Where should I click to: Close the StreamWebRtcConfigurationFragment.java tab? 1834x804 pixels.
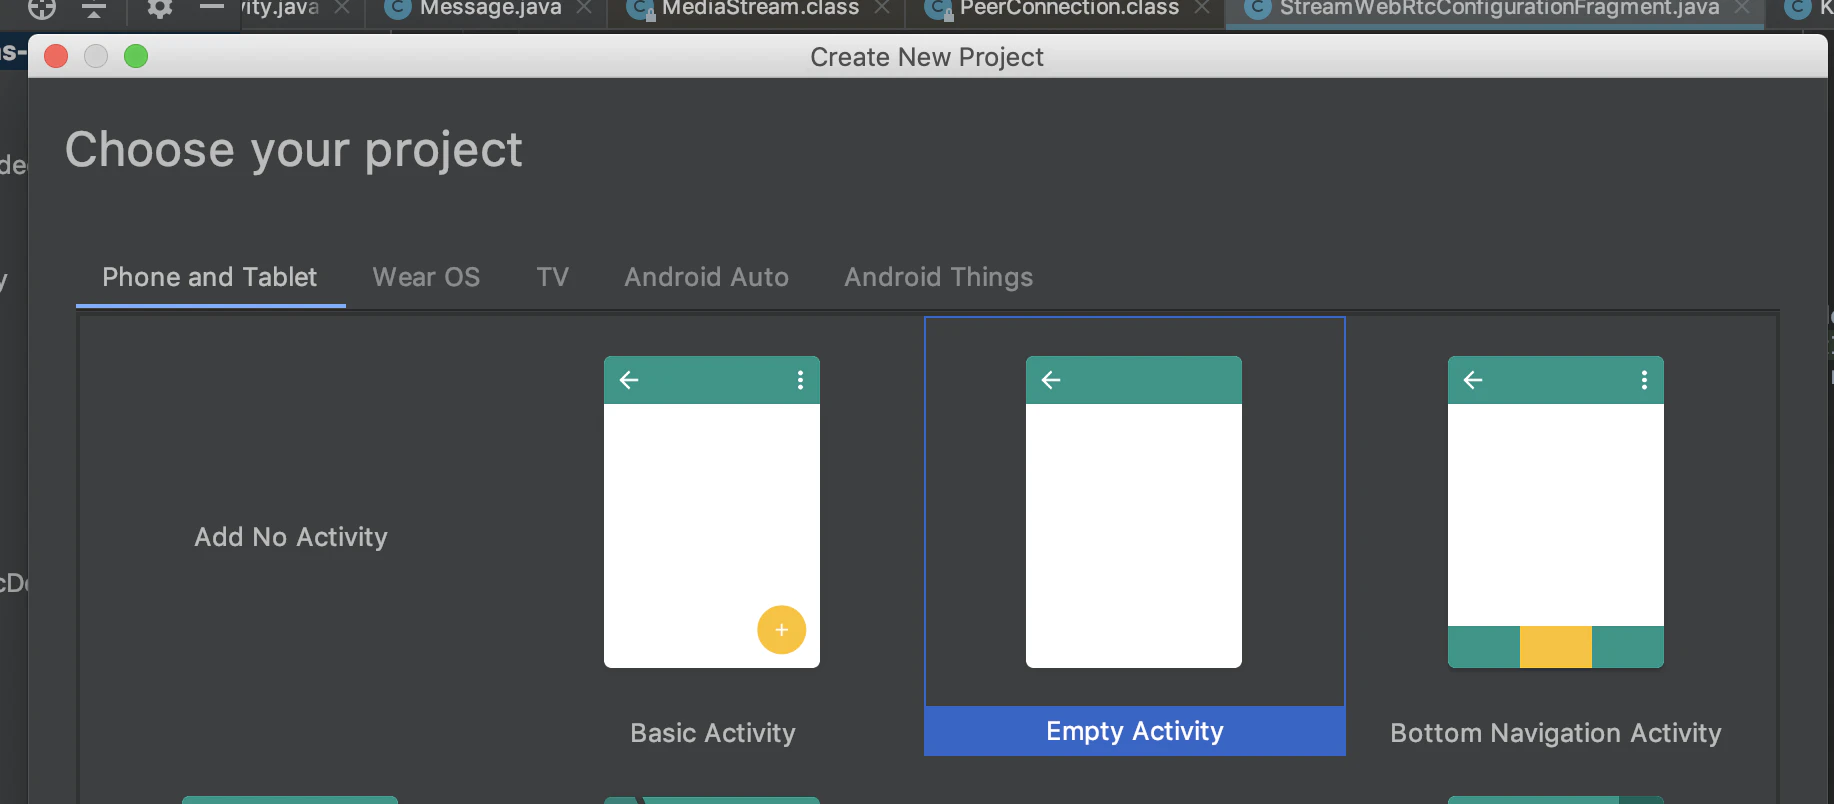(1742, 8)
